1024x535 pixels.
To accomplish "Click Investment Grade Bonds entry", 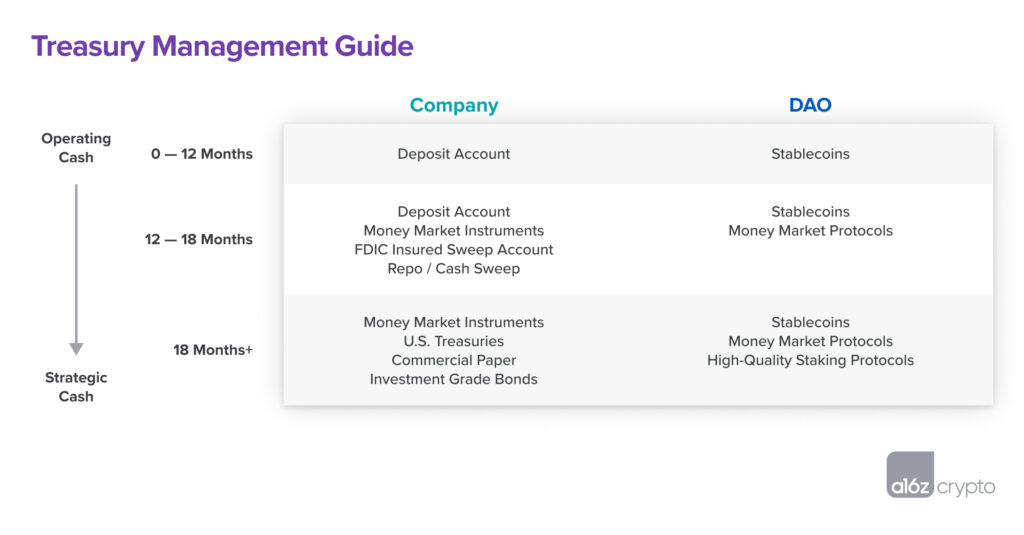I will tap(453, 379).
